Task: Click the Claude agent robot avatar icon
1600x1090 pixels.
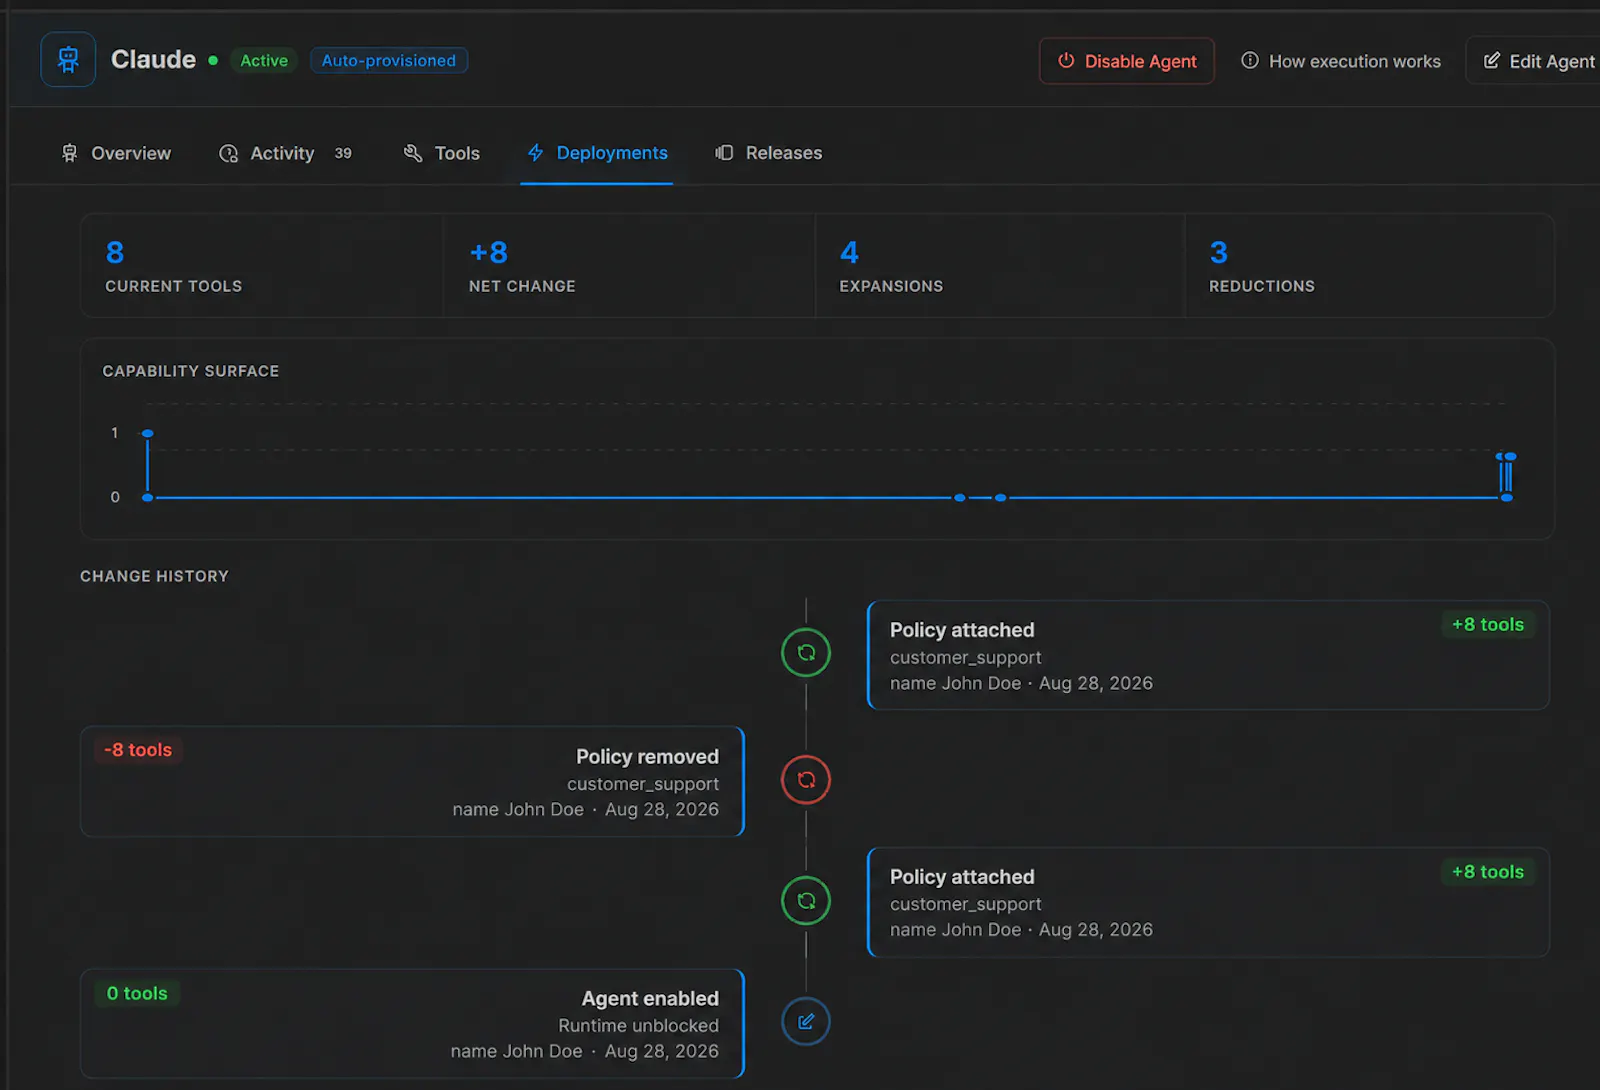Action: (x=68, y=60)
